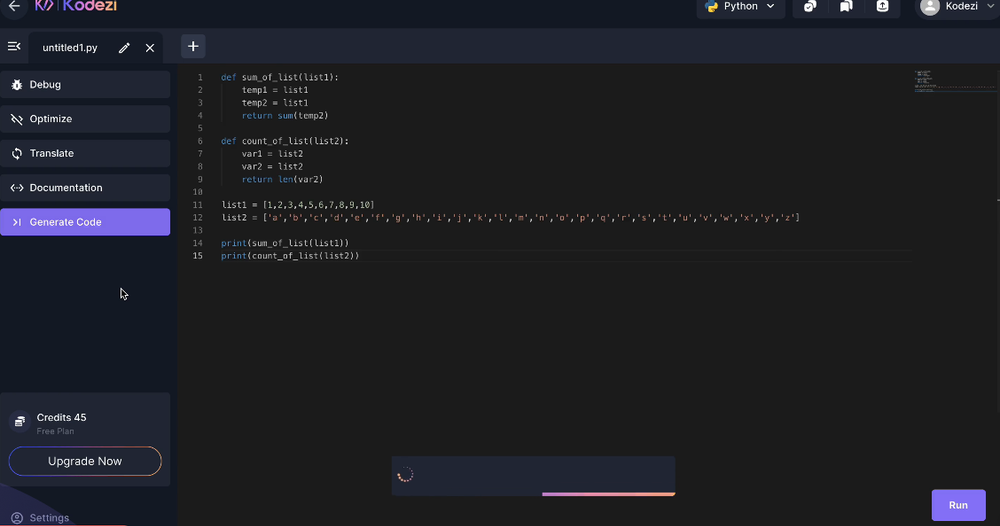
Task: Click the prompt progress bar
Action: pos(608,493)
